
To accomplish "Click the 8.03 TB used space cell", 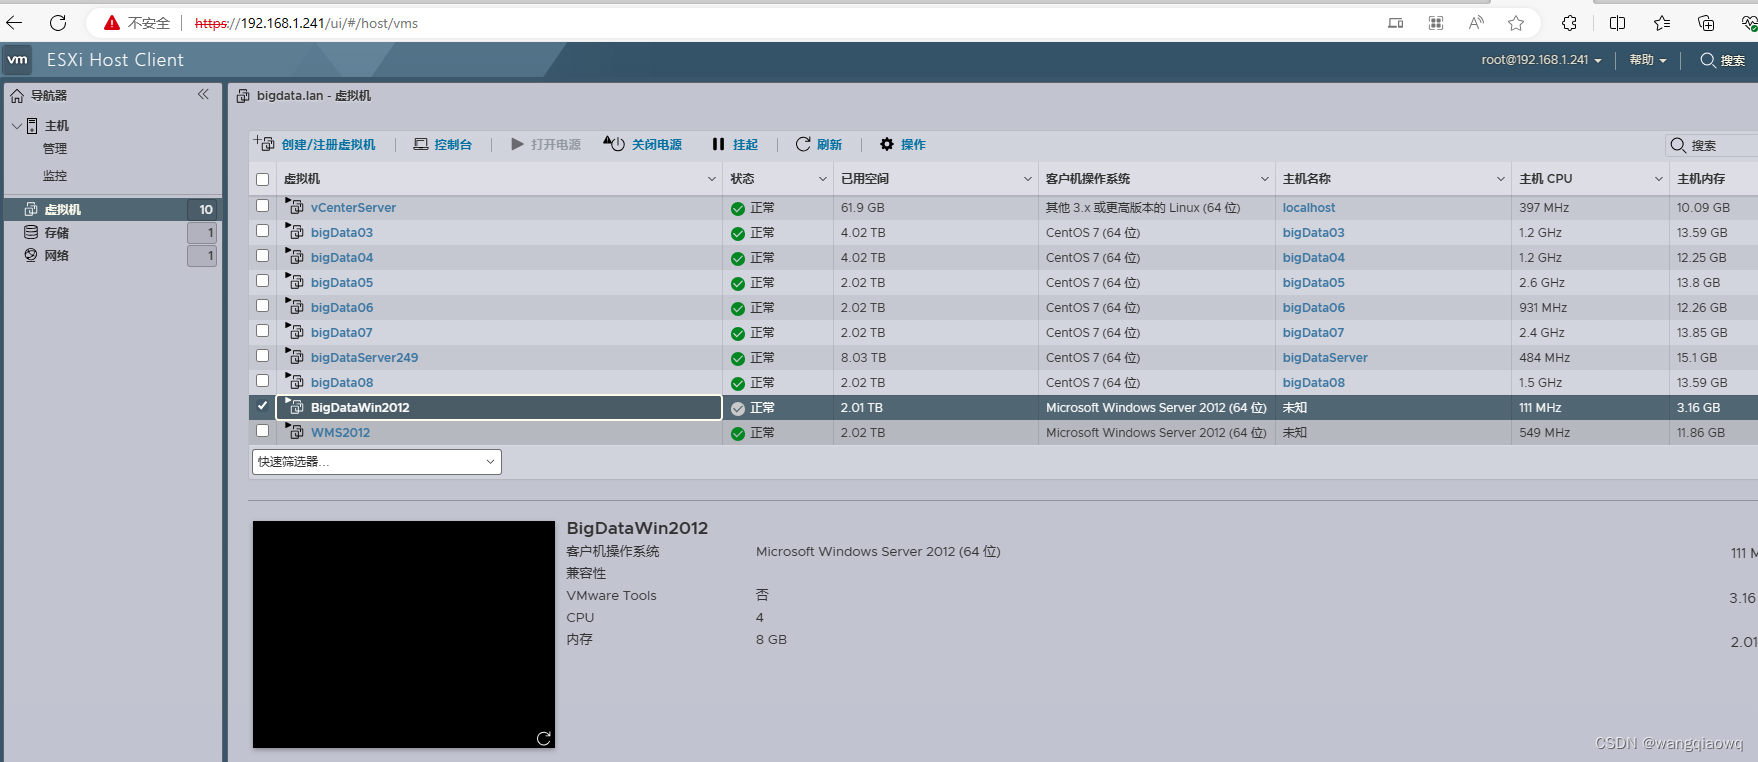I will [x=863, y=358].
